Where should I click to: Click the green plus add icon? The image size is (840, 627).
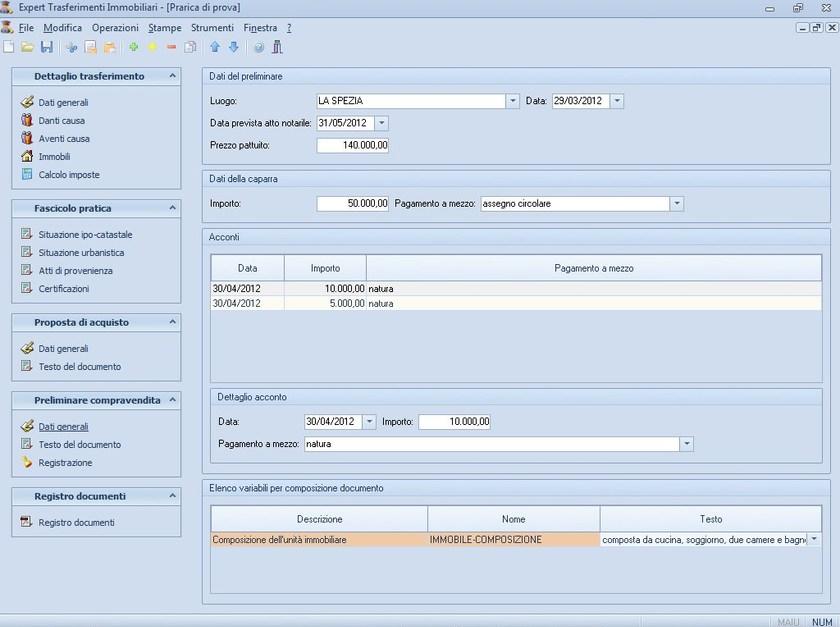[x=134, y=47]
